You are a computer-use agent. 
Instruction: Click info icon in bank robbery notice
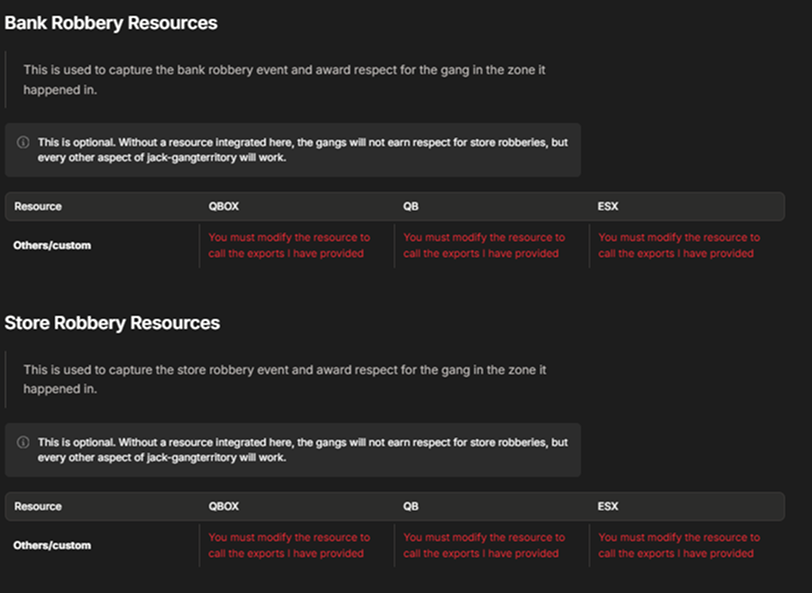(23, 142)
